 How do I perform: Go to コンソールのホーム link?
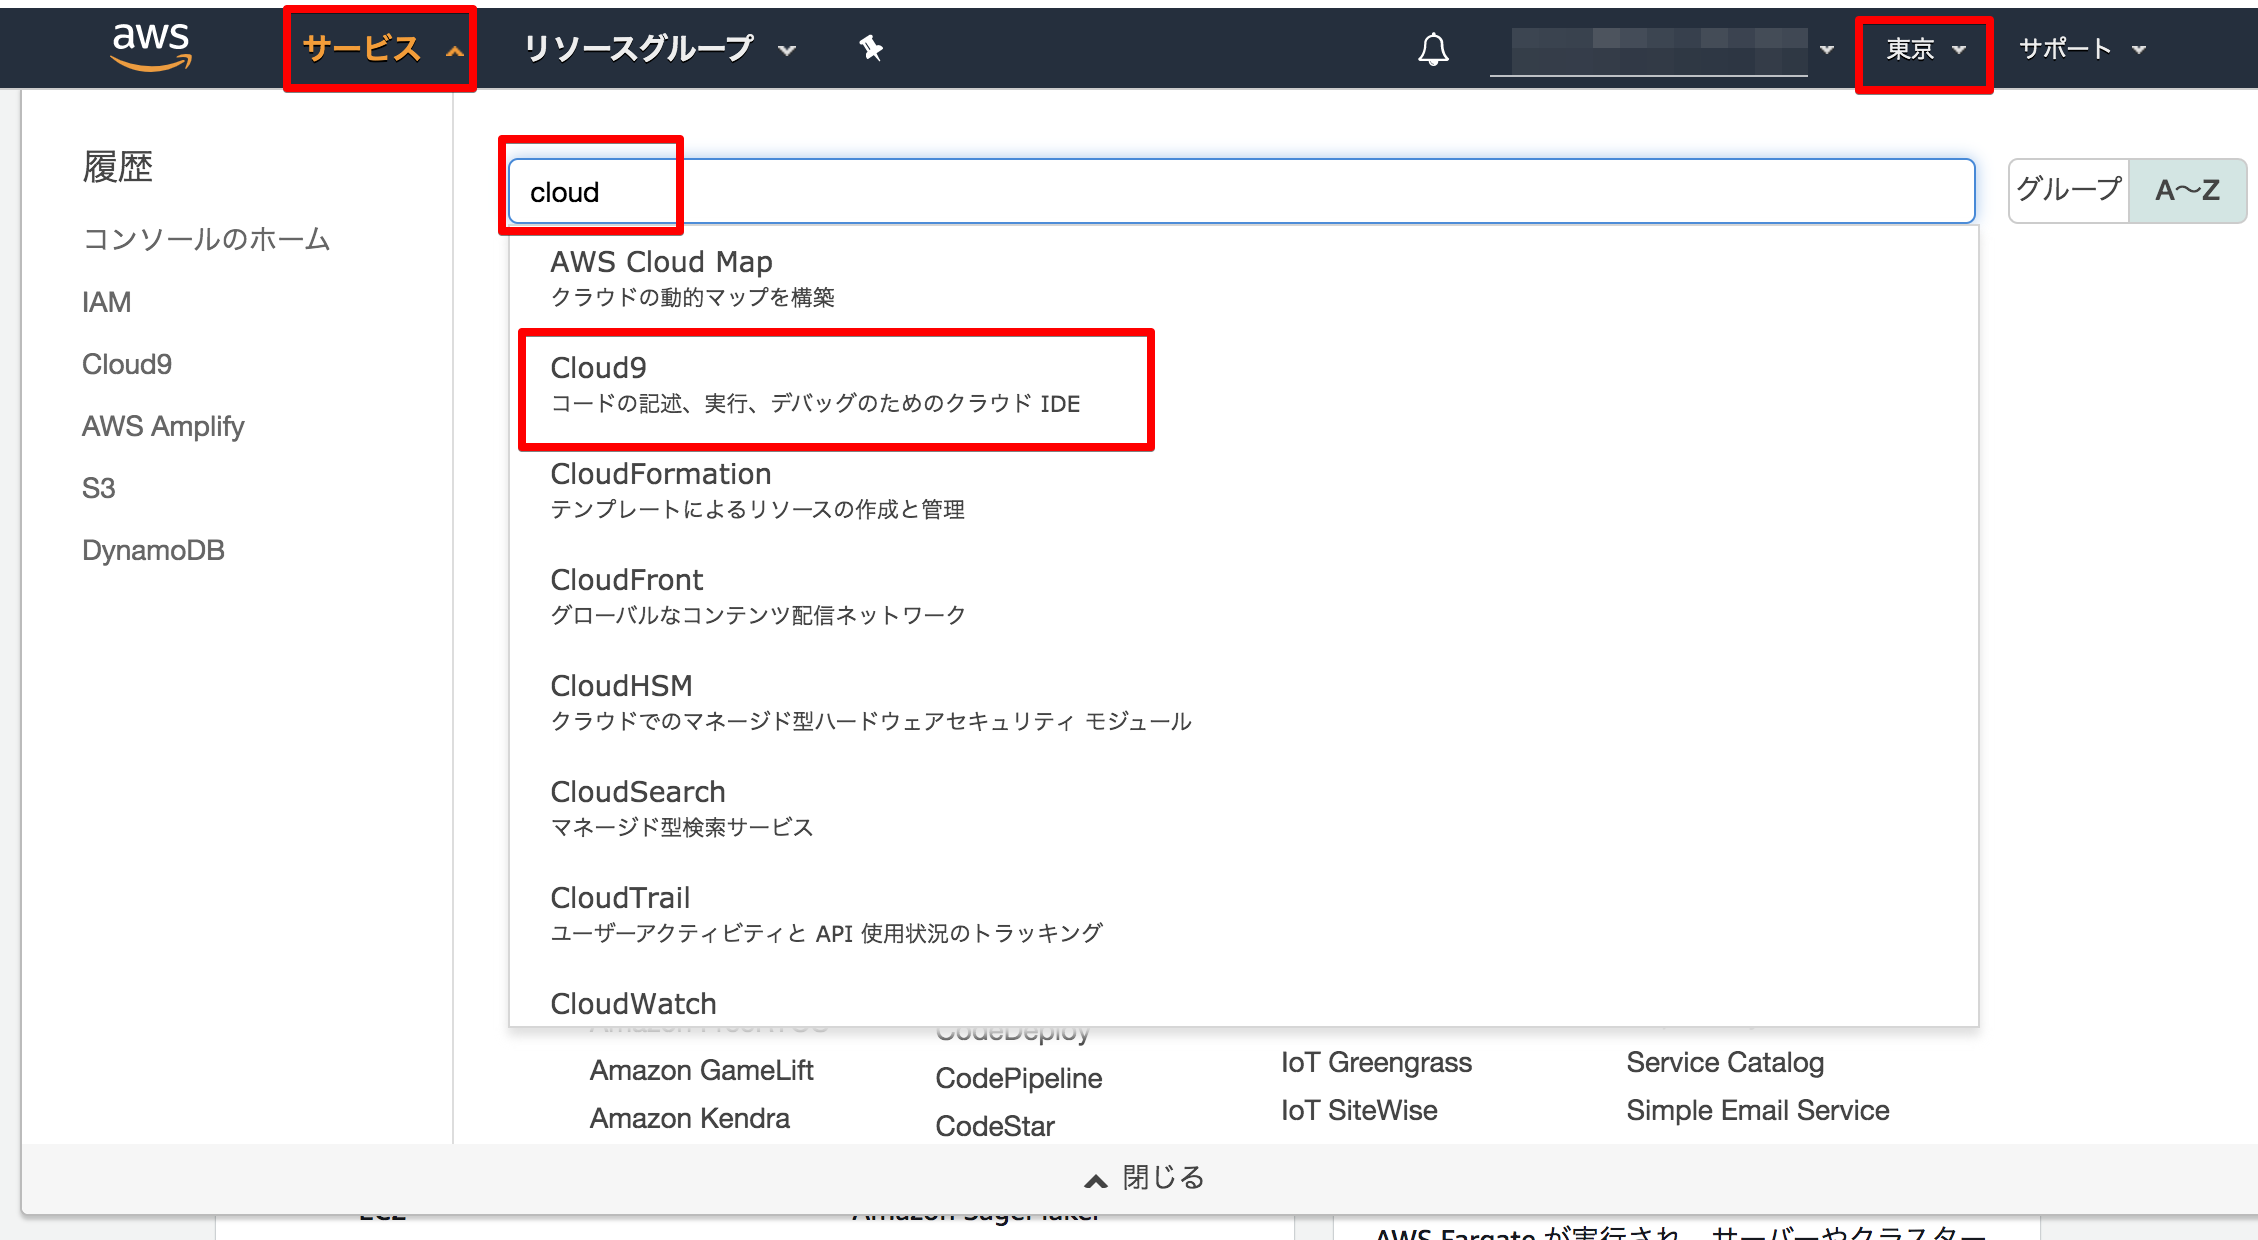pyautogui.click(x=206, y=239)
